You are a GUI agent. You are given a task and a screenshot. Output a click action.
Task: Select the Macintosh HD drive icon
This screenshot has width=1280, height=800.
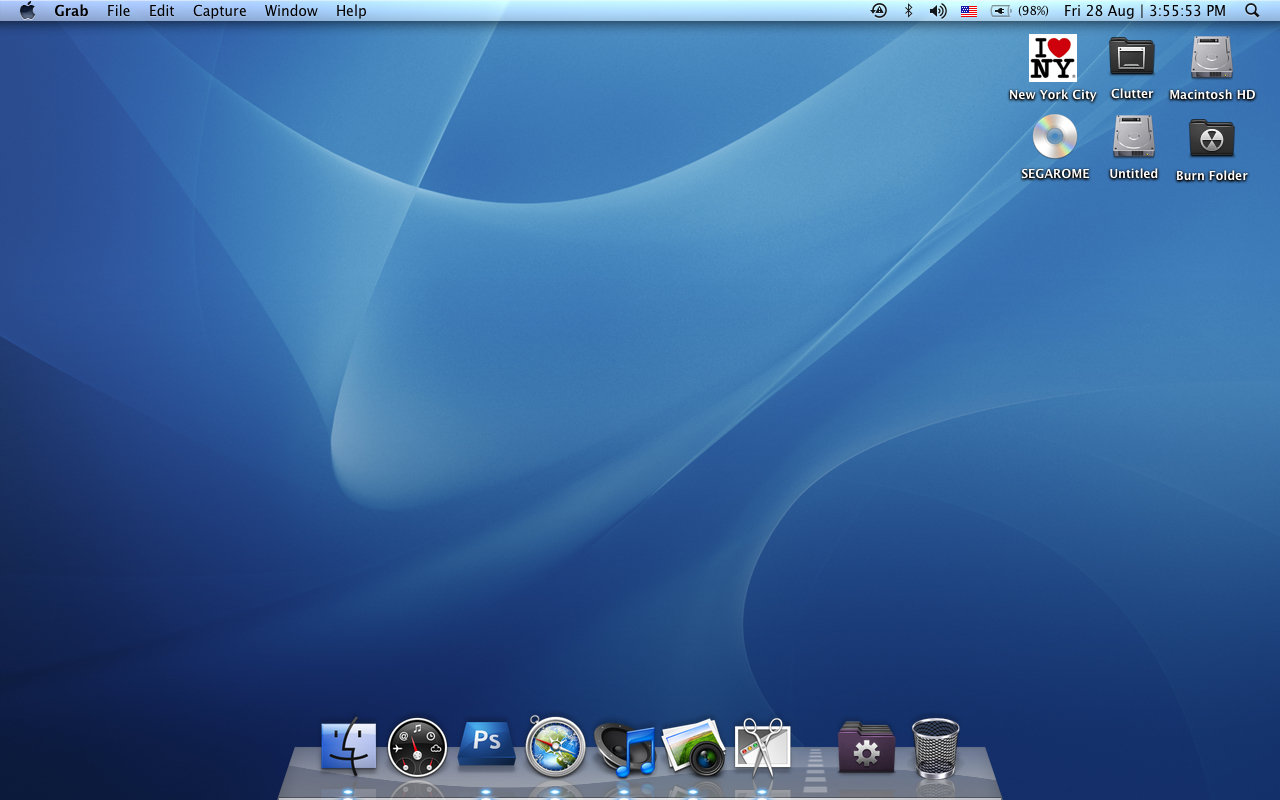tap(1212, 58)
